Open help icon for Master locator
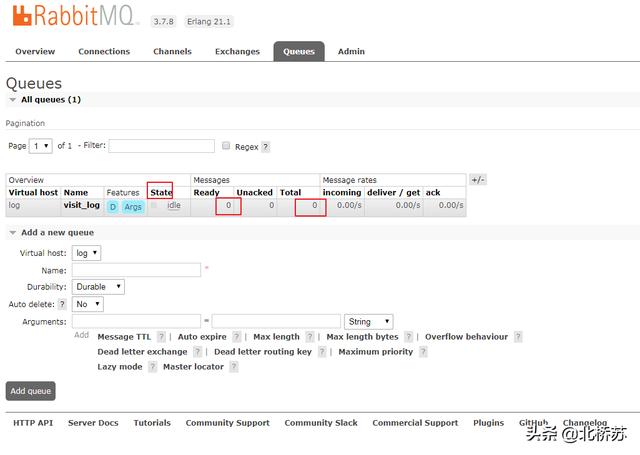This screenshot has width=640, height=455. 234,367
